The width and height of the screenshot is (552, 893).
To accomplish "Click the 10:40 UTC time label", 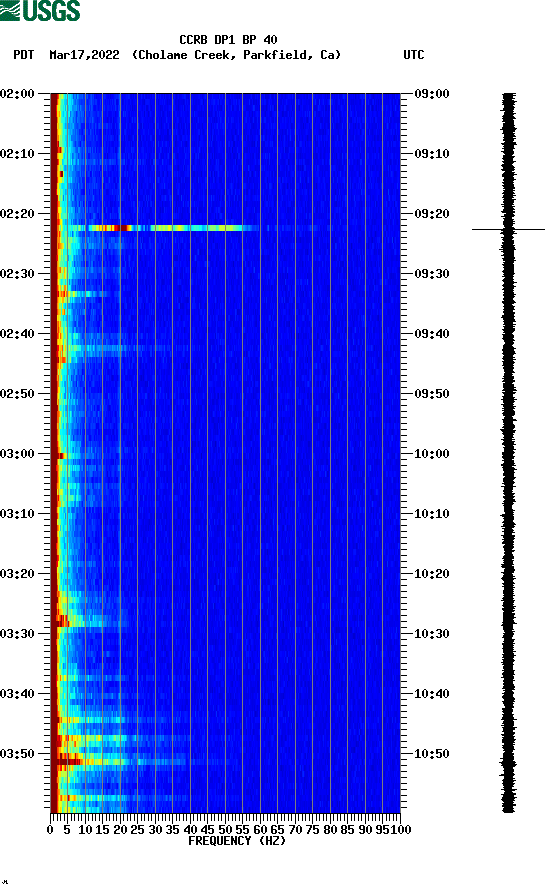I will click(x=432, y=694).
